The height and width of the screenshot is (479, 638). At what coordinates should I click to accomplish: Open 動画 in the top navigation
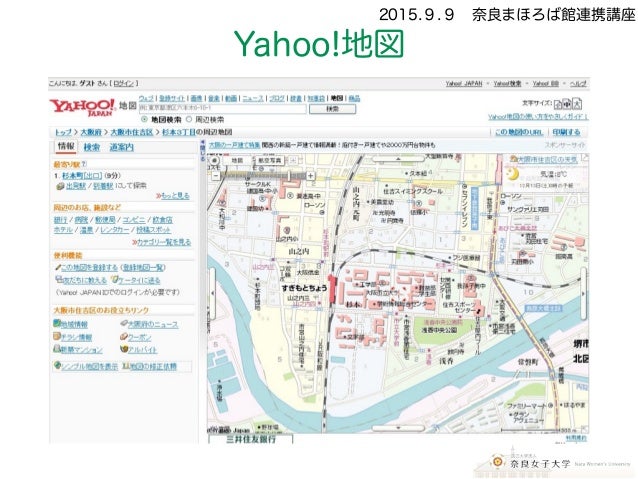[231, 98]
